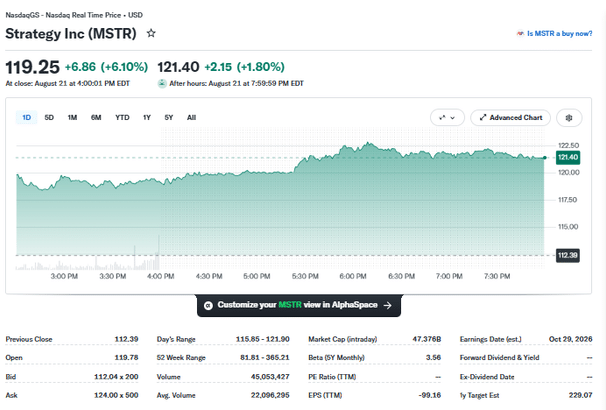
Task: Click the Avg. Volume label
Action: (176, 395)
